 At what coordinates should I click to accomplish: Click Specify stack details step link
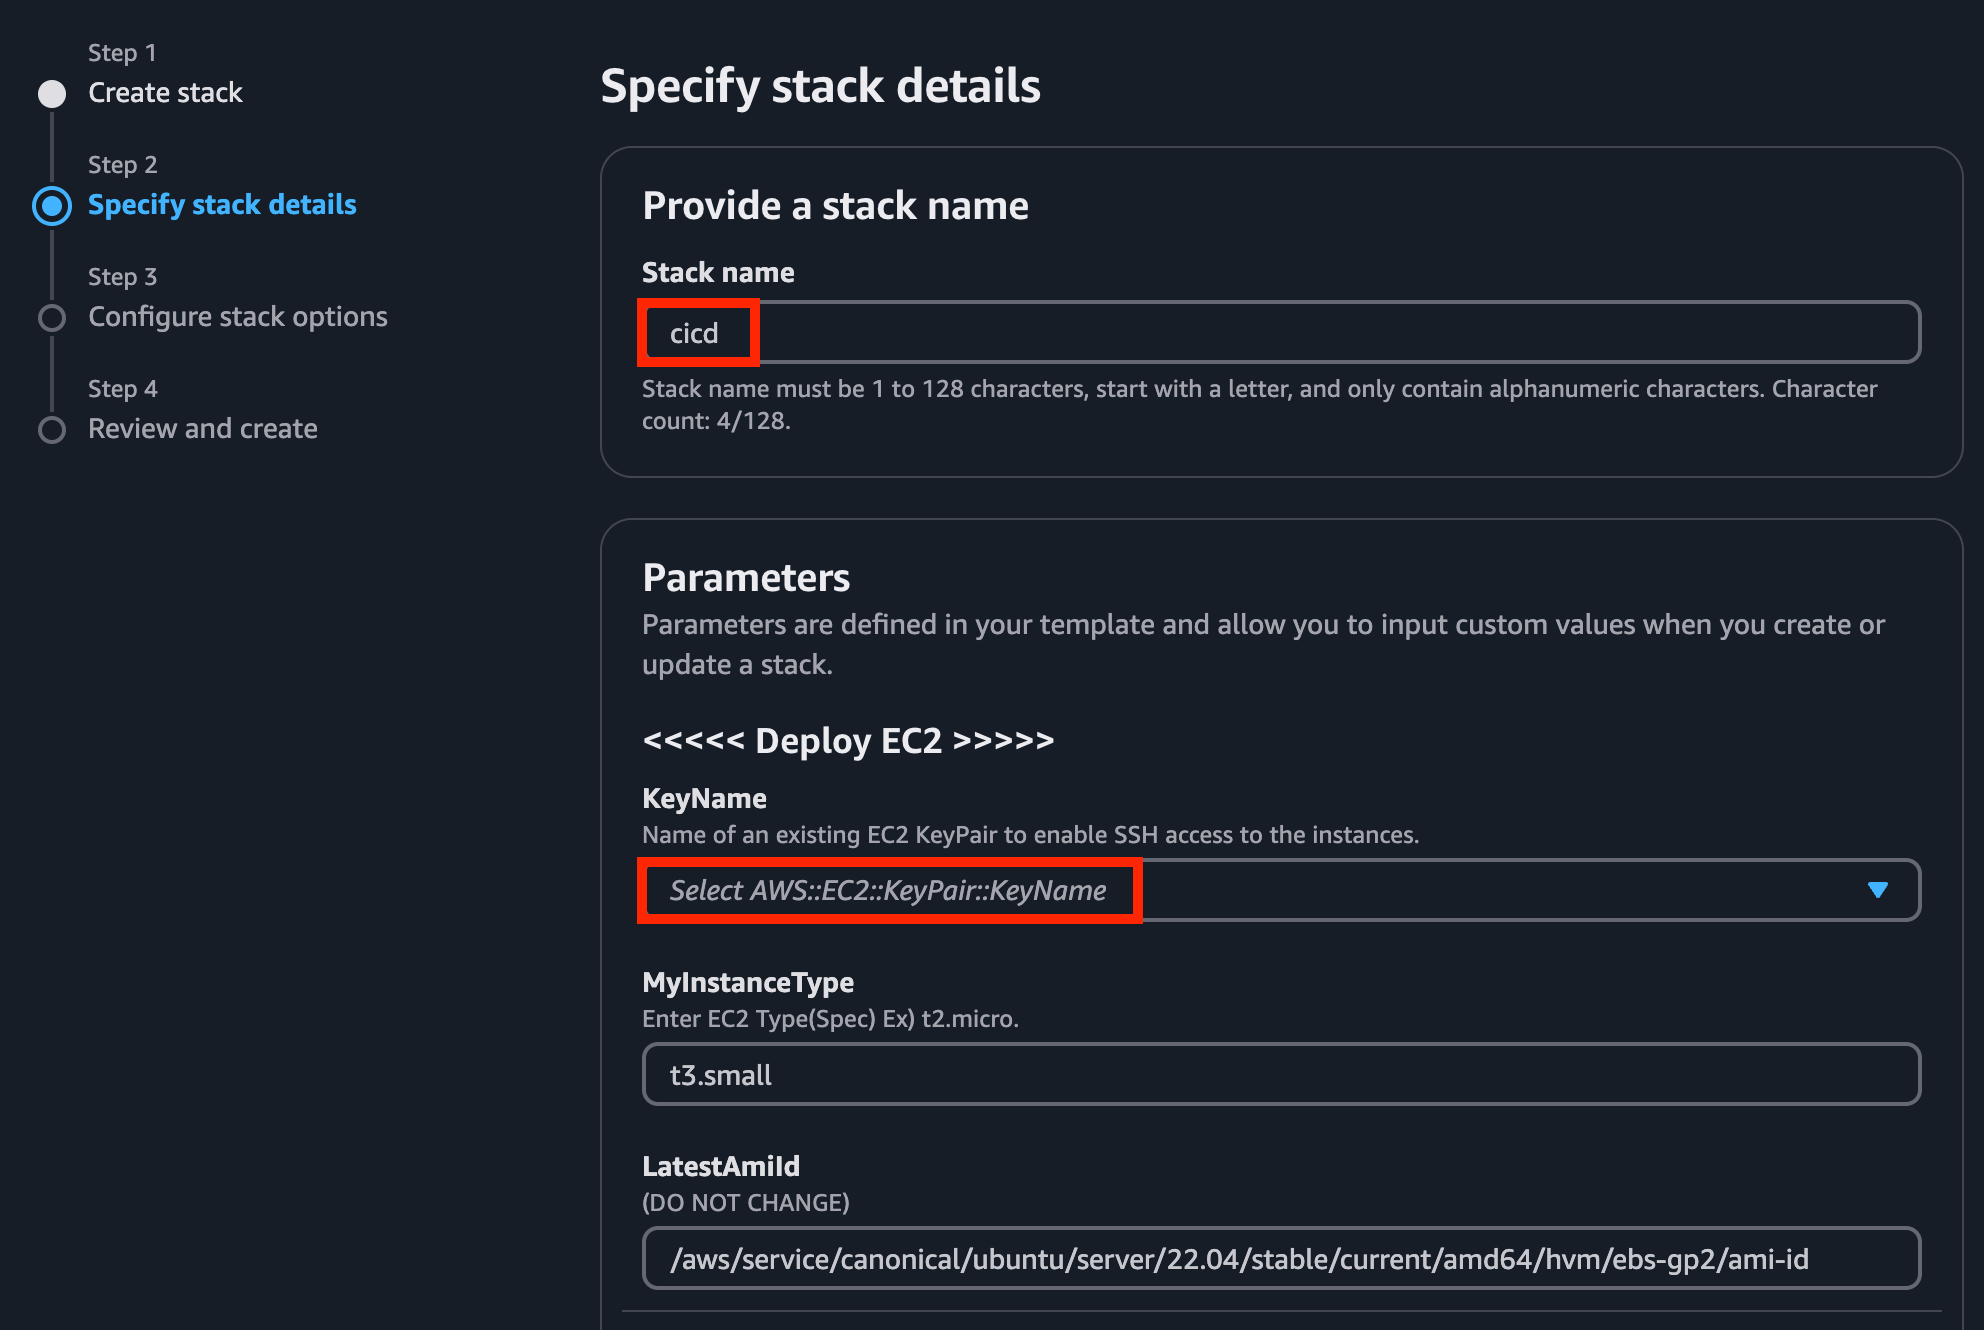[222, 205]
